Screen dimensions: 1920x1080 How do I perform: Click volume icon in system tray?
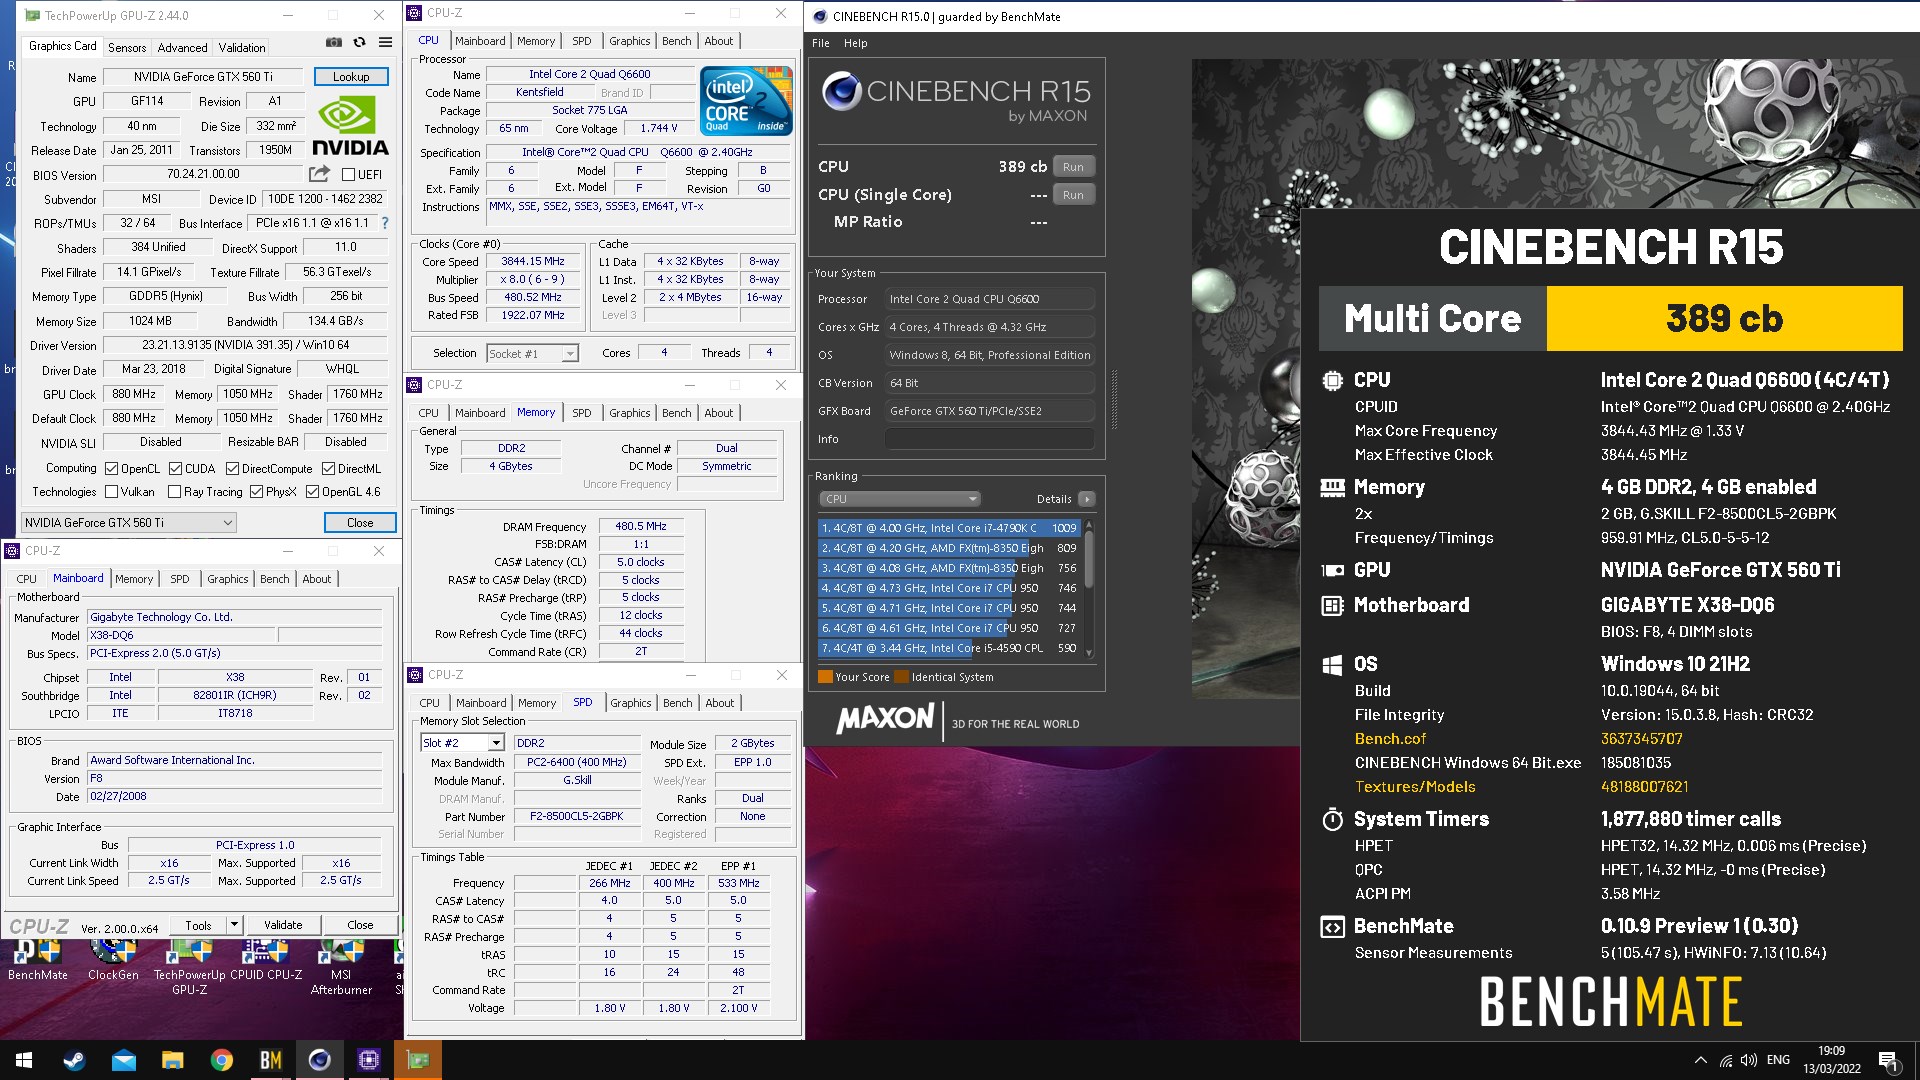click(x=1748, y=1060)
